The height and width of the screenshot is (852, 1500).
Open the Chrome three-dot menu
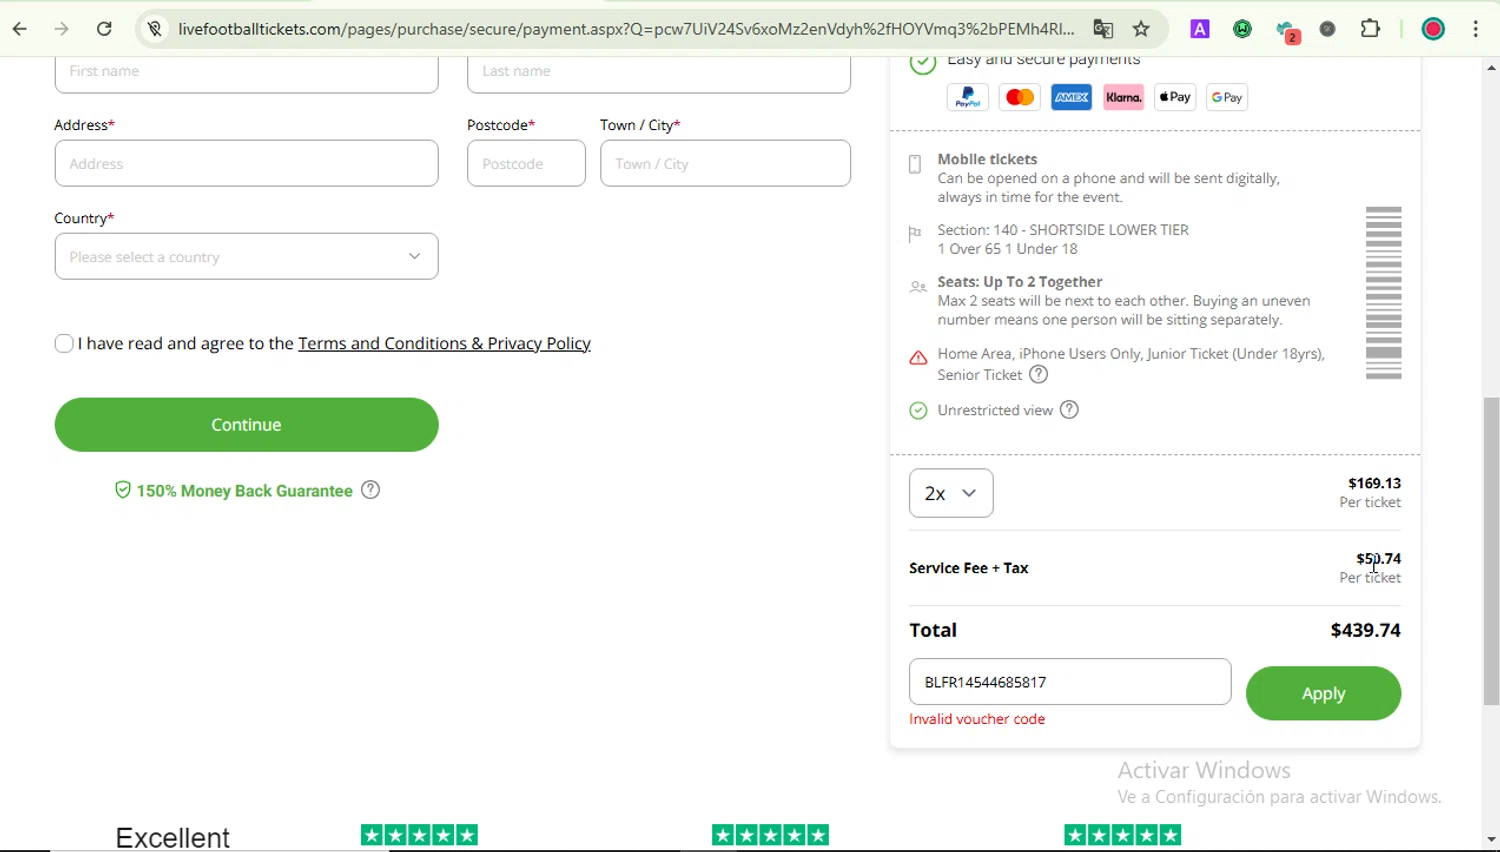click(x=1477, y=29)
